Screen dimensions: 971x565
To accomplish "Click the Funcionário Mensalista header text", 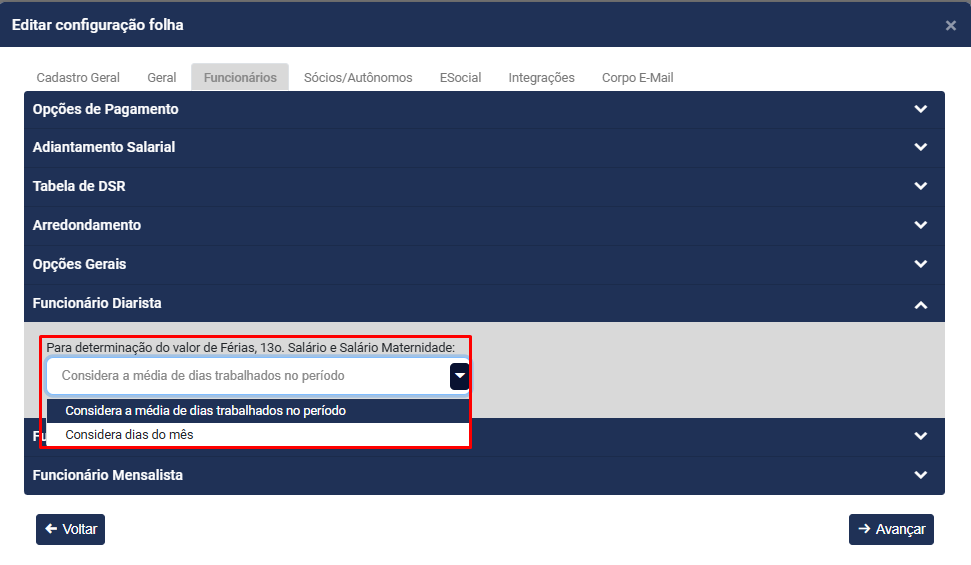I will coord(108,475).
